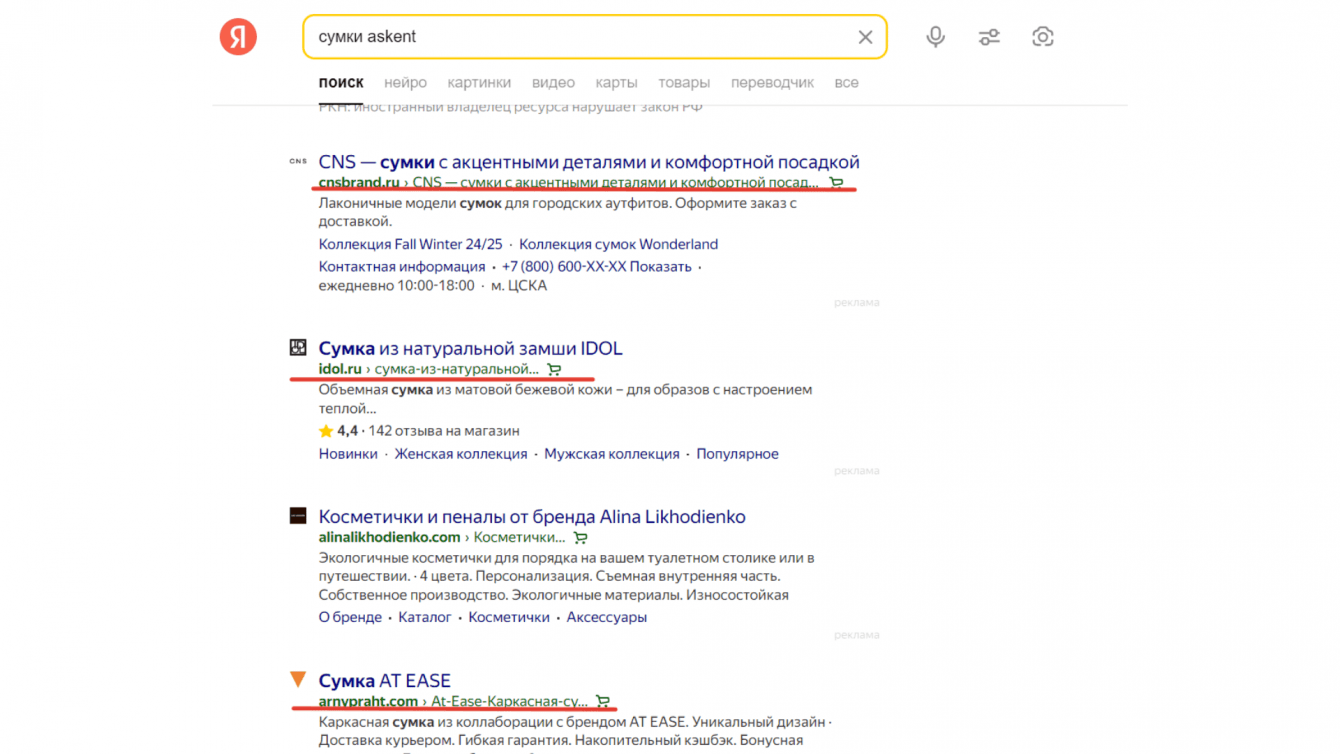This screenshot has width=1340, height=754.
Task: Switch to the картинки tab
Action: click(x=479, y=83)
